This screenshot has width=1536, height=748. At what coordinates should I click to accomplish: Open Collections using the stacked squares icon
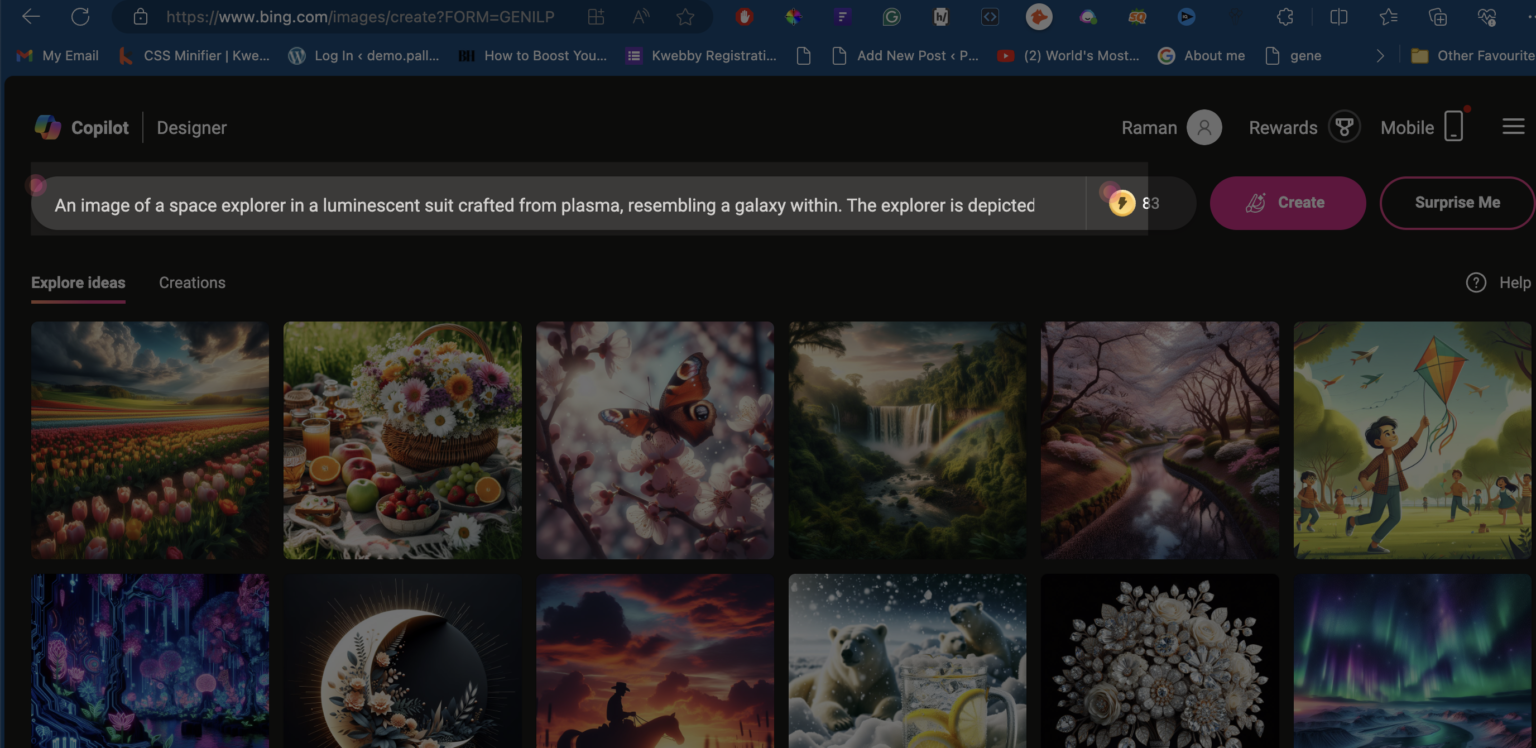[1437, 17]
